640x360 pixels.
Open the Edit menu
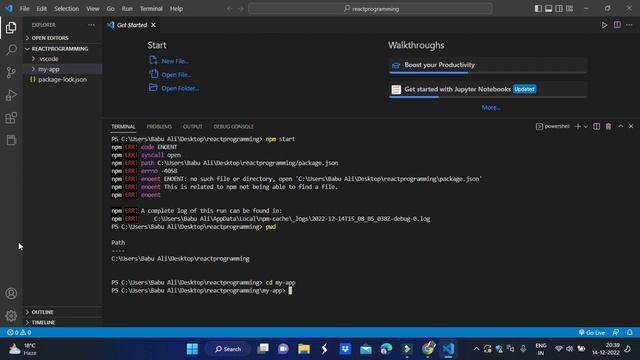click(x=42, y=9)
